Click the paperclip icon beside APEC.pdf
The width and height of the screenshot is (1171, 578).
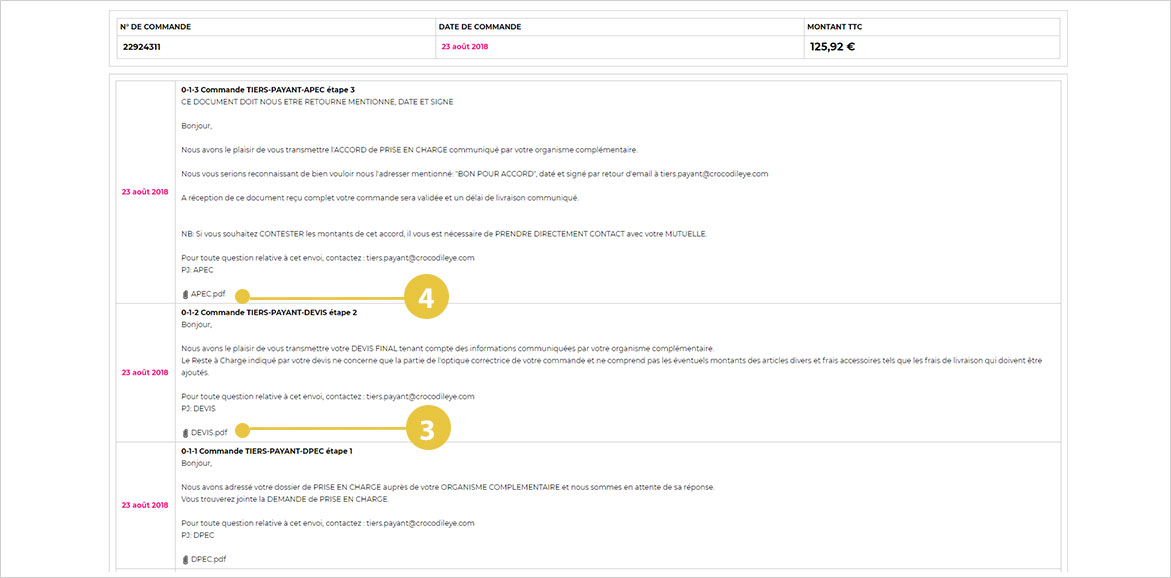185,295
